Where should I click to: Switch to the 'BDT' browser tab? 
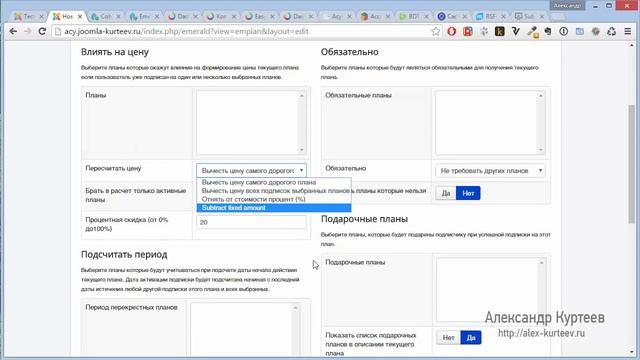click(413, 16)
